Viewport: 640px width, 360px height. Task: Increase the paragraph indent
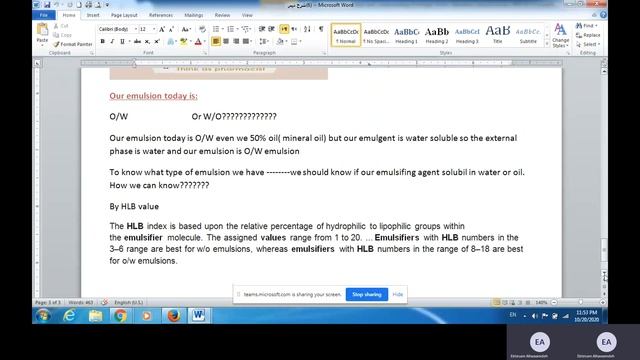pos(271,29)
